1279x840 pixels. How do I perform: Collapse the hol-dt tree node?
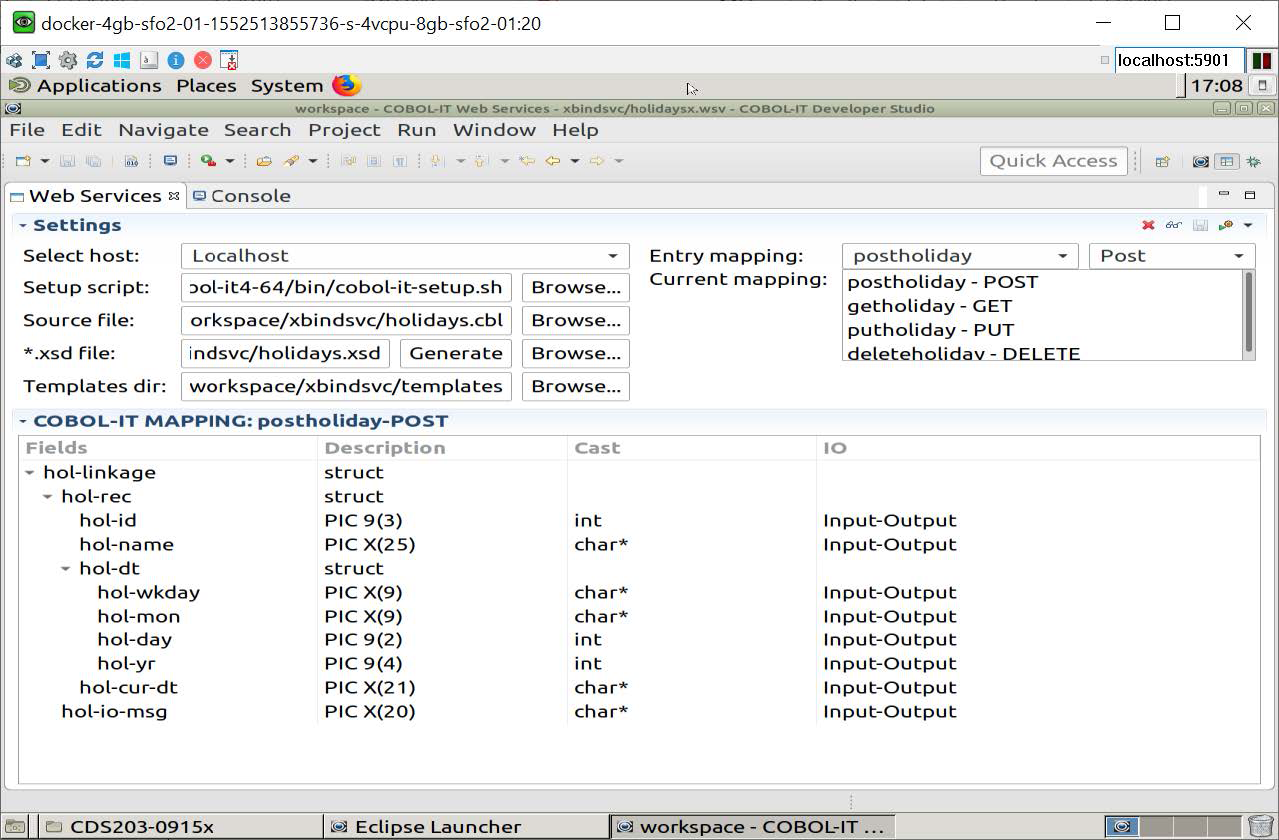click(x=66, y=568)
